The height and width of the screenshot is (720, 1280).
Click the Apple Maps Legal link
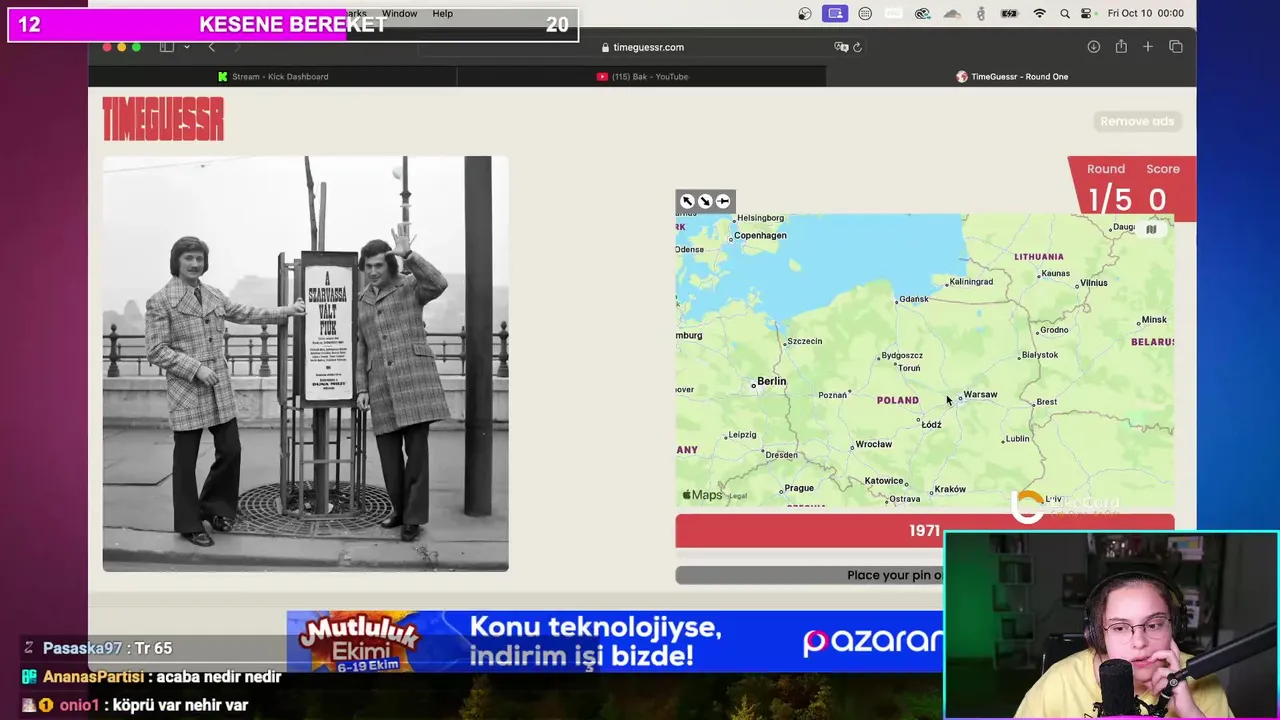[x=738, y=496]
